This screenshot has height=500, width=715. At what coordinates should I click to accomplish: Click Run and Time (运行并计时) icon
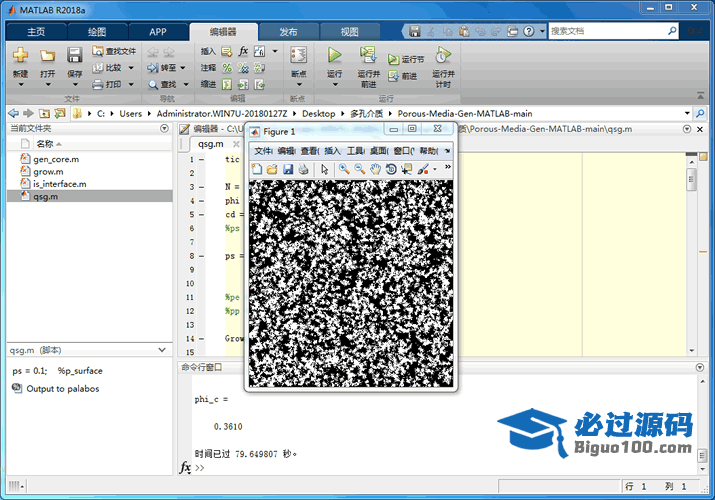pos(443,55)
